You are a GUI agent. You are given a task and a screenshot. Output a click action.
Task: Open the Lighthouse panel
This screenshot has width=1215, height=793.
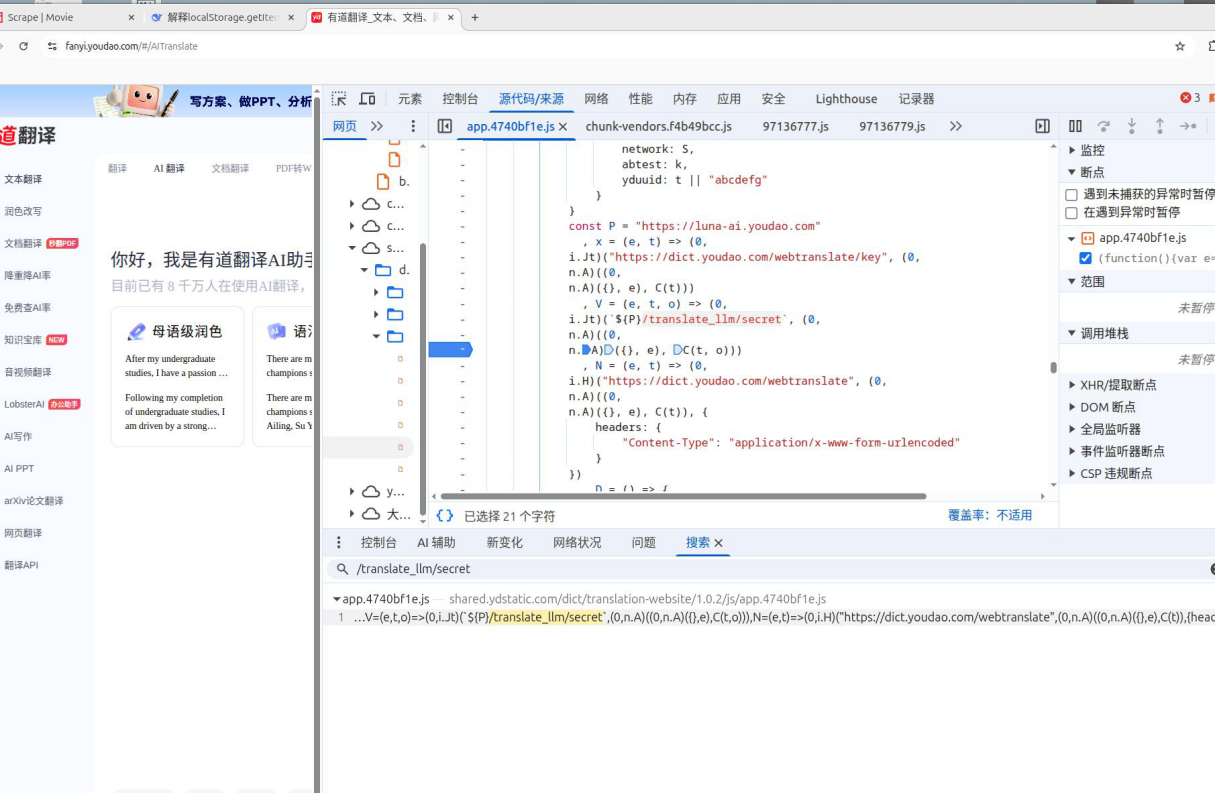[x=846, y=99]
